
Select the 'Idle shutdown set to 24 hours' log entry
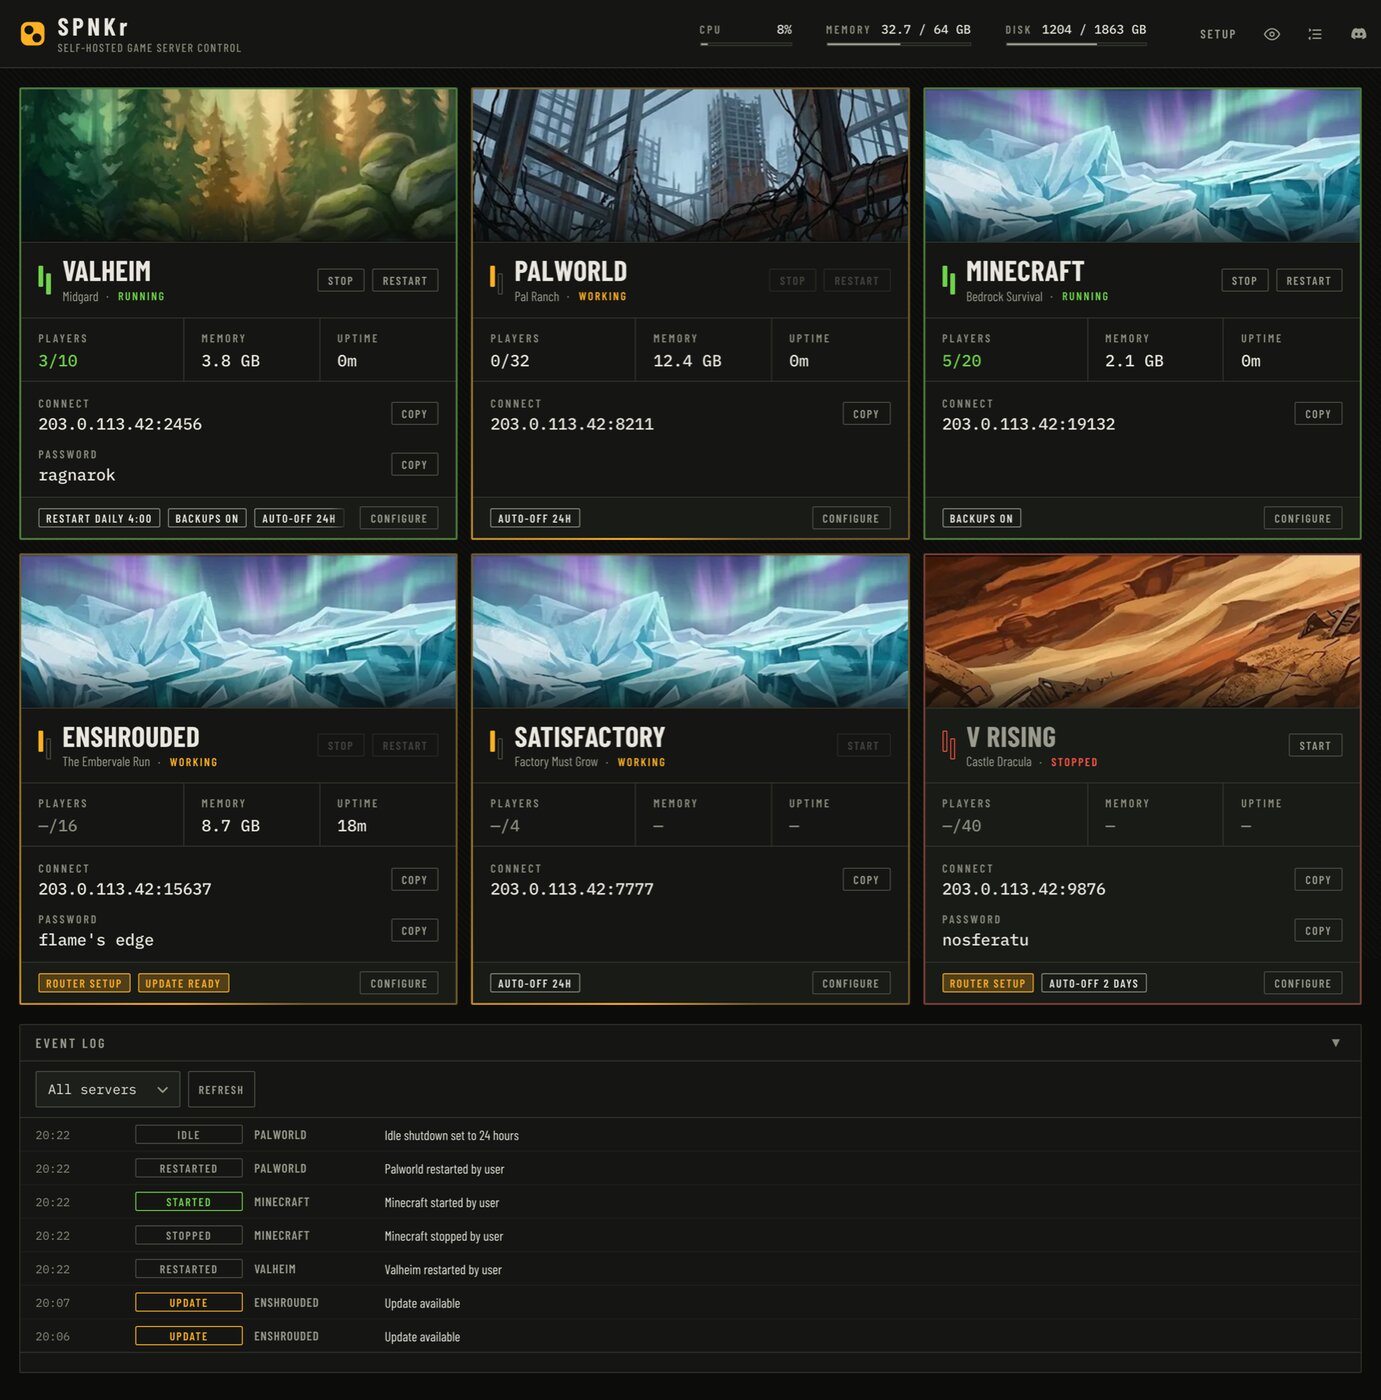[690, 1135]
